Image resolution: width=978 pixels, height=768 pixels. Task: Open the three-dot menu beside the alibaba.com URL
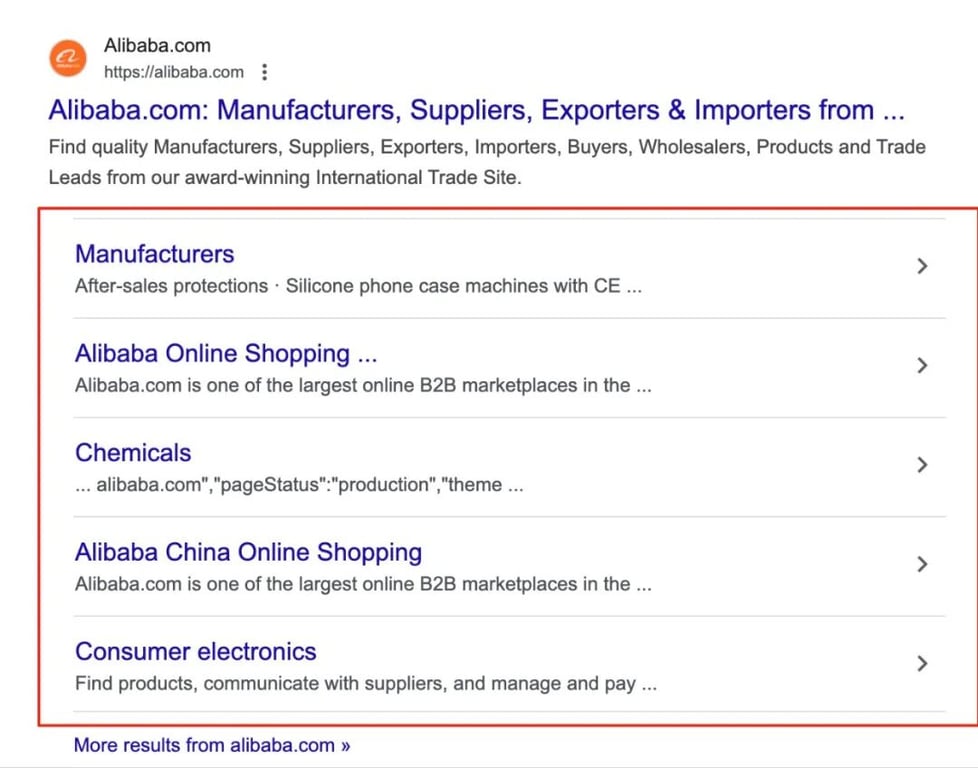coord(264,72)
